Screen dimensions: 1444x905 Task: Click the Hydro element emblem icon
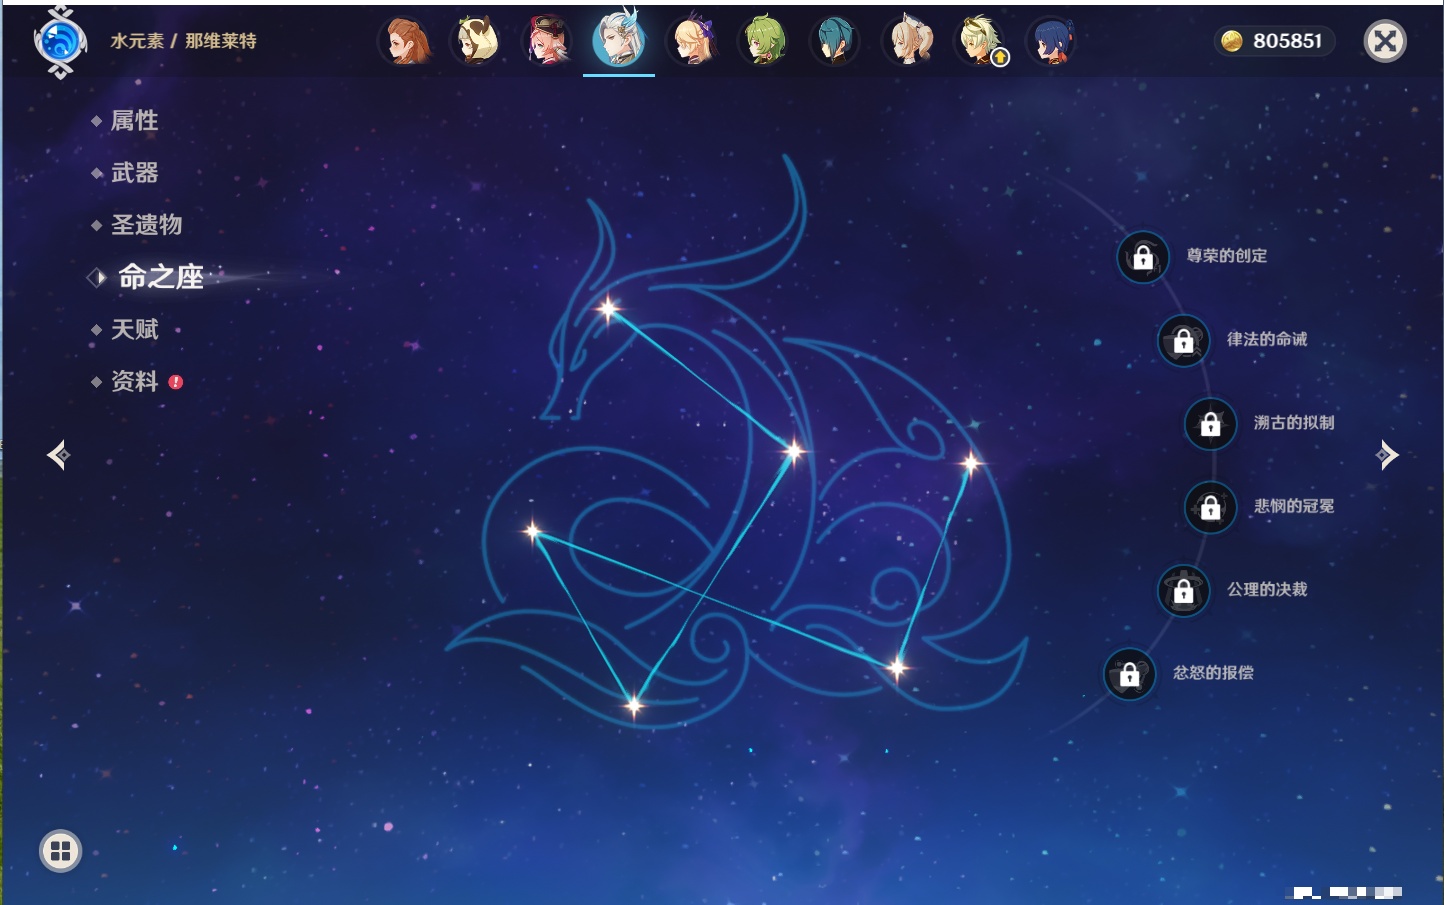60,42
